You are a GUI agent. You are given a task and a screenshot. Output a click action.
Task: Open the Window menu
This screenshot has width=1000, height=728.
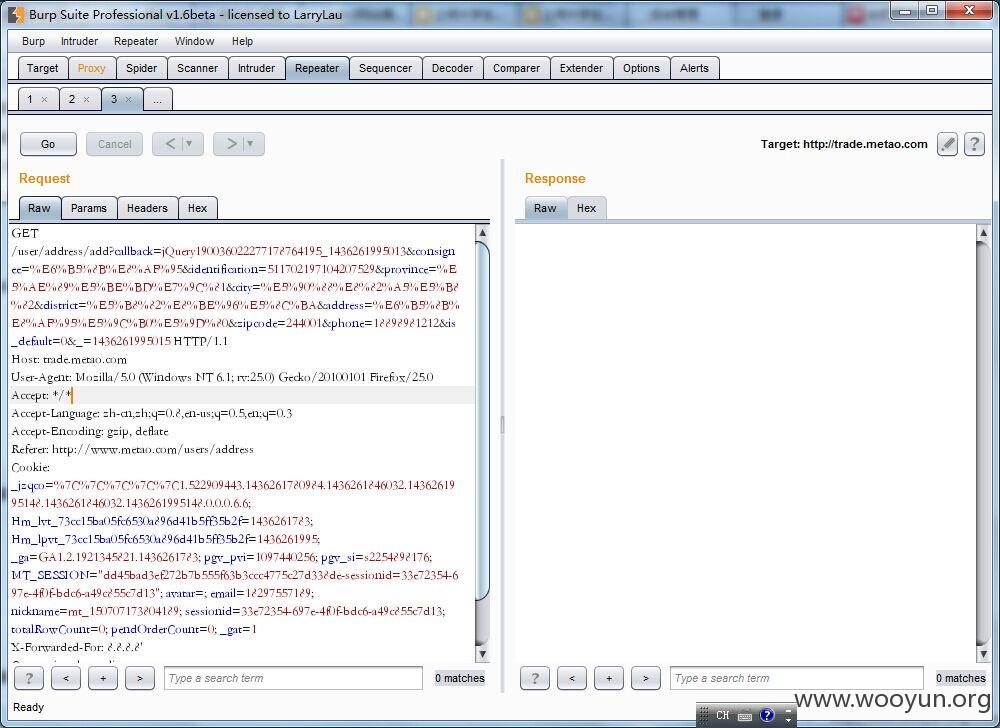tap(195, 41)
